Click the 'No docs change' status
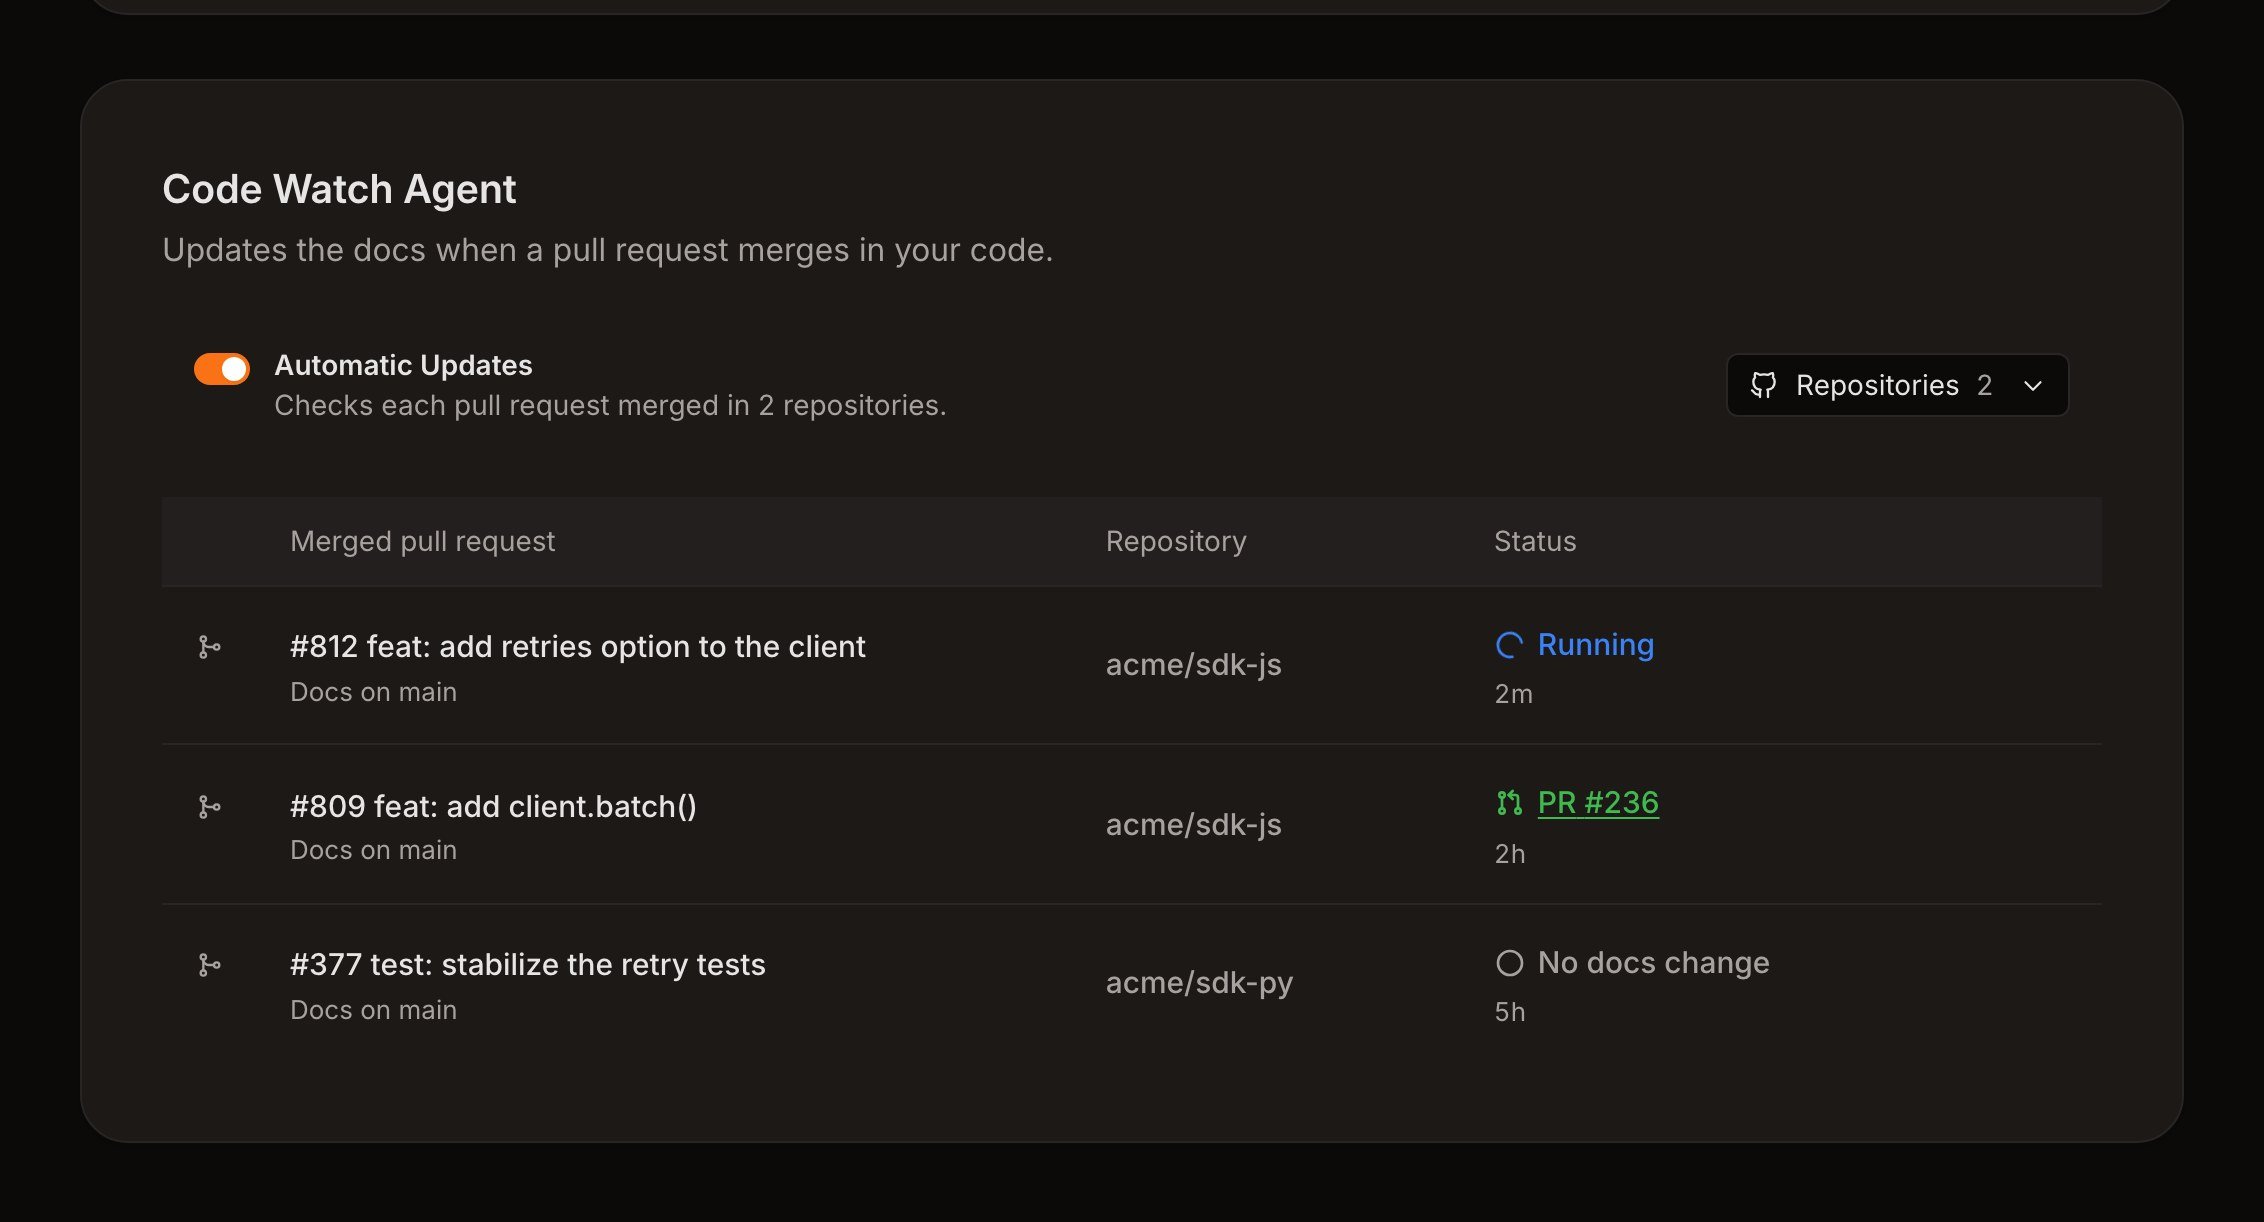The image size is (2264, 1222). click(1653, 963)
